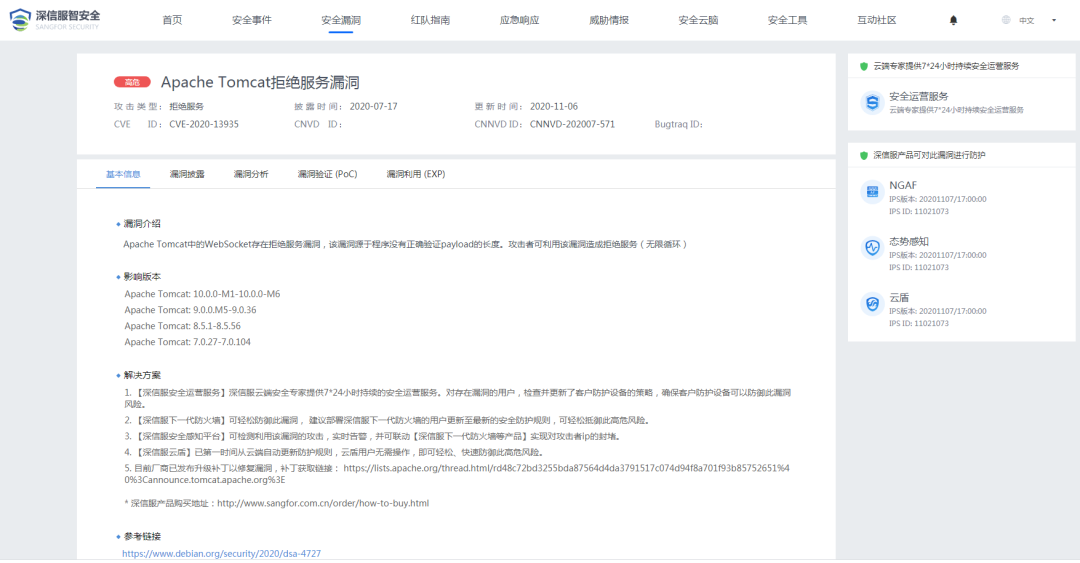The width and height of the screenshot is (1080, 563).
Task: Click the NGAF product icon
Action: click(x=872, y=192)
